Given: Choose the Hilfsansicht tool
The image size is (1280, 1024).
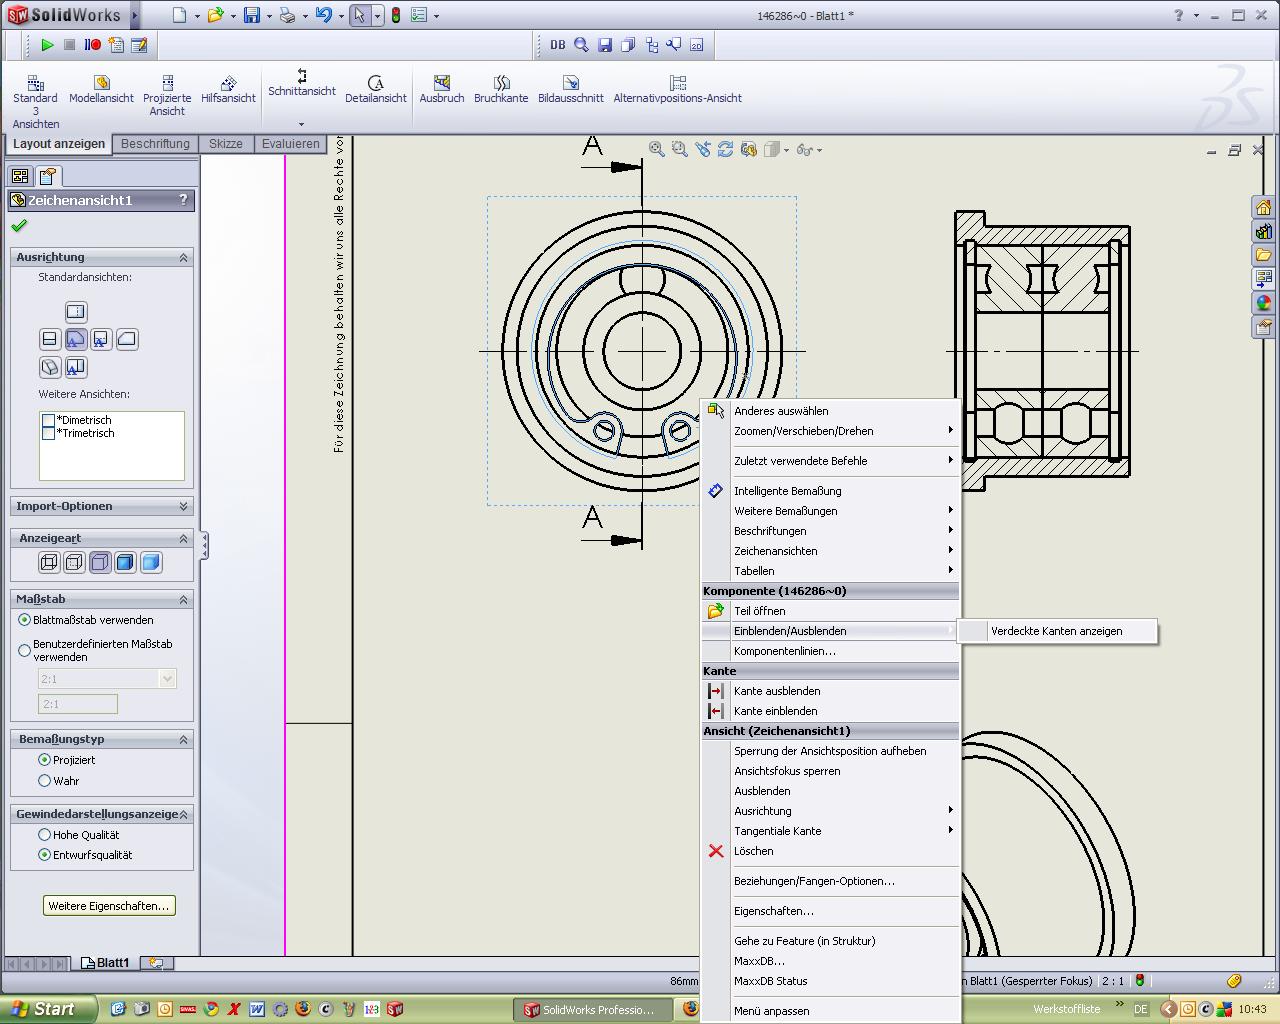Looking at the screenshot, I should click(228, 89).
